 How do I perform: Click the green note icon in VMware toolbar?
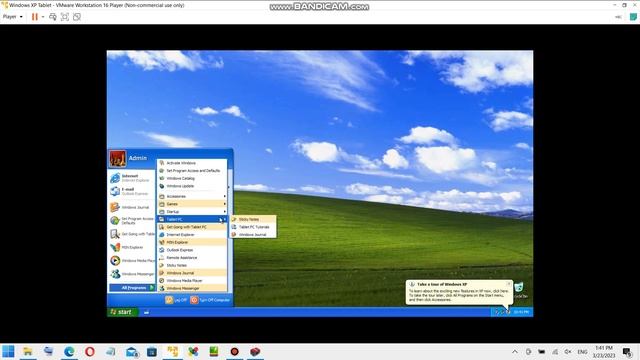633,17
